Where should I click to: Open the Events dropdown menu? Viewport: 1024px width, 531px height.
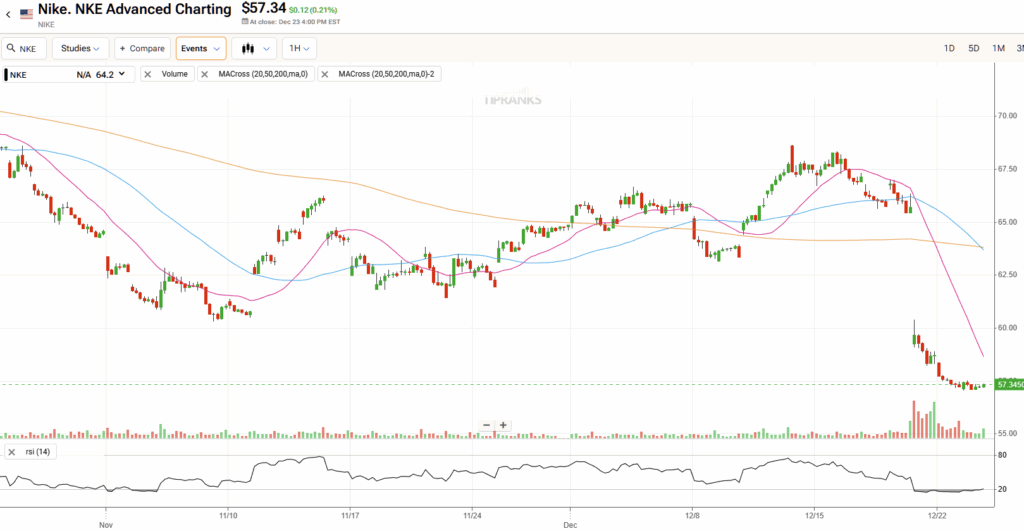coord(200,48)
